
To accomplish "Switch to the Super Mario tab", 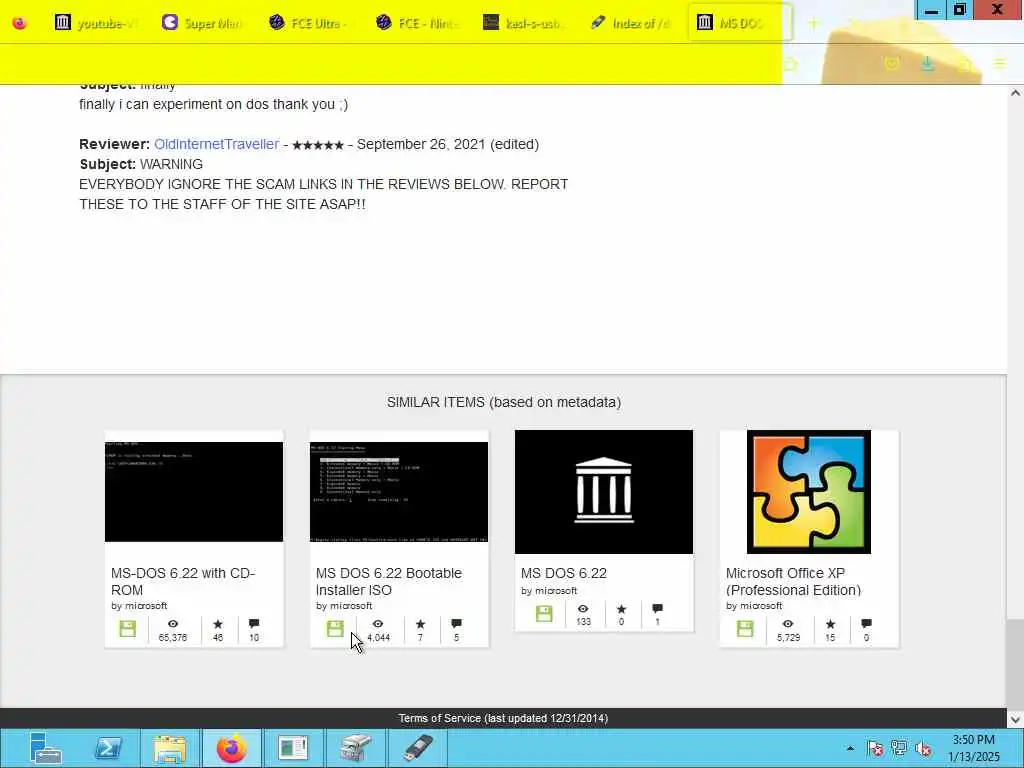I will (x=202, y=23).
